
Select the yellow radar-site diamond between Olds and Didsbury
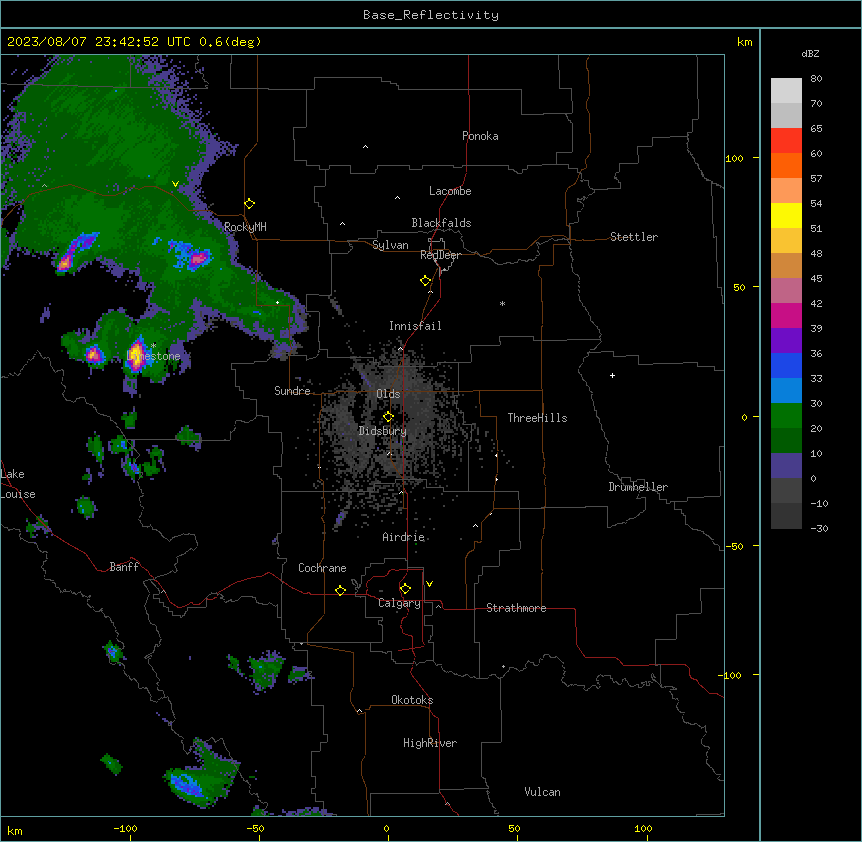389,417
